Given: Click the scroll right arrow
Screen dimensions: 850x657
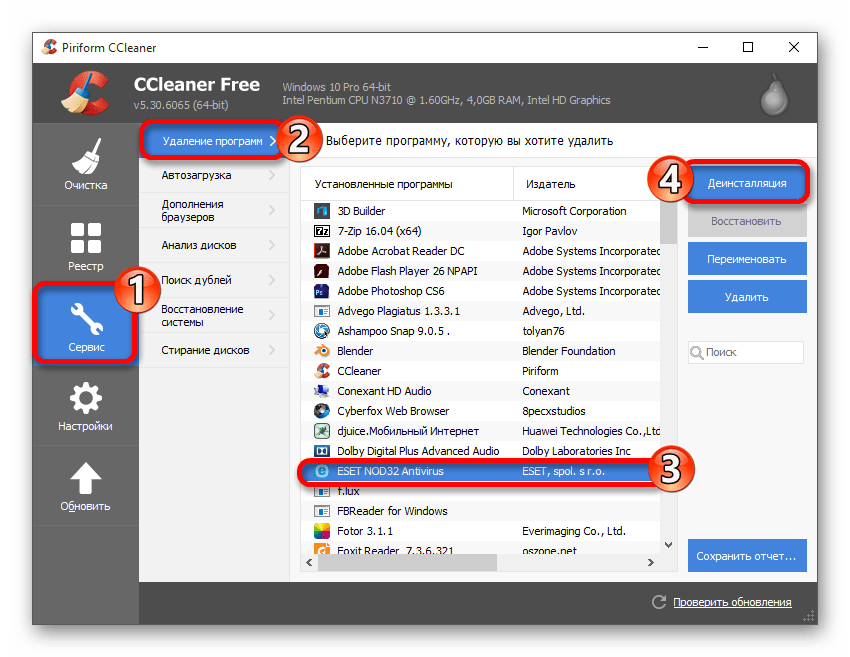Looking at the screenshot, I should click(651, 563).
